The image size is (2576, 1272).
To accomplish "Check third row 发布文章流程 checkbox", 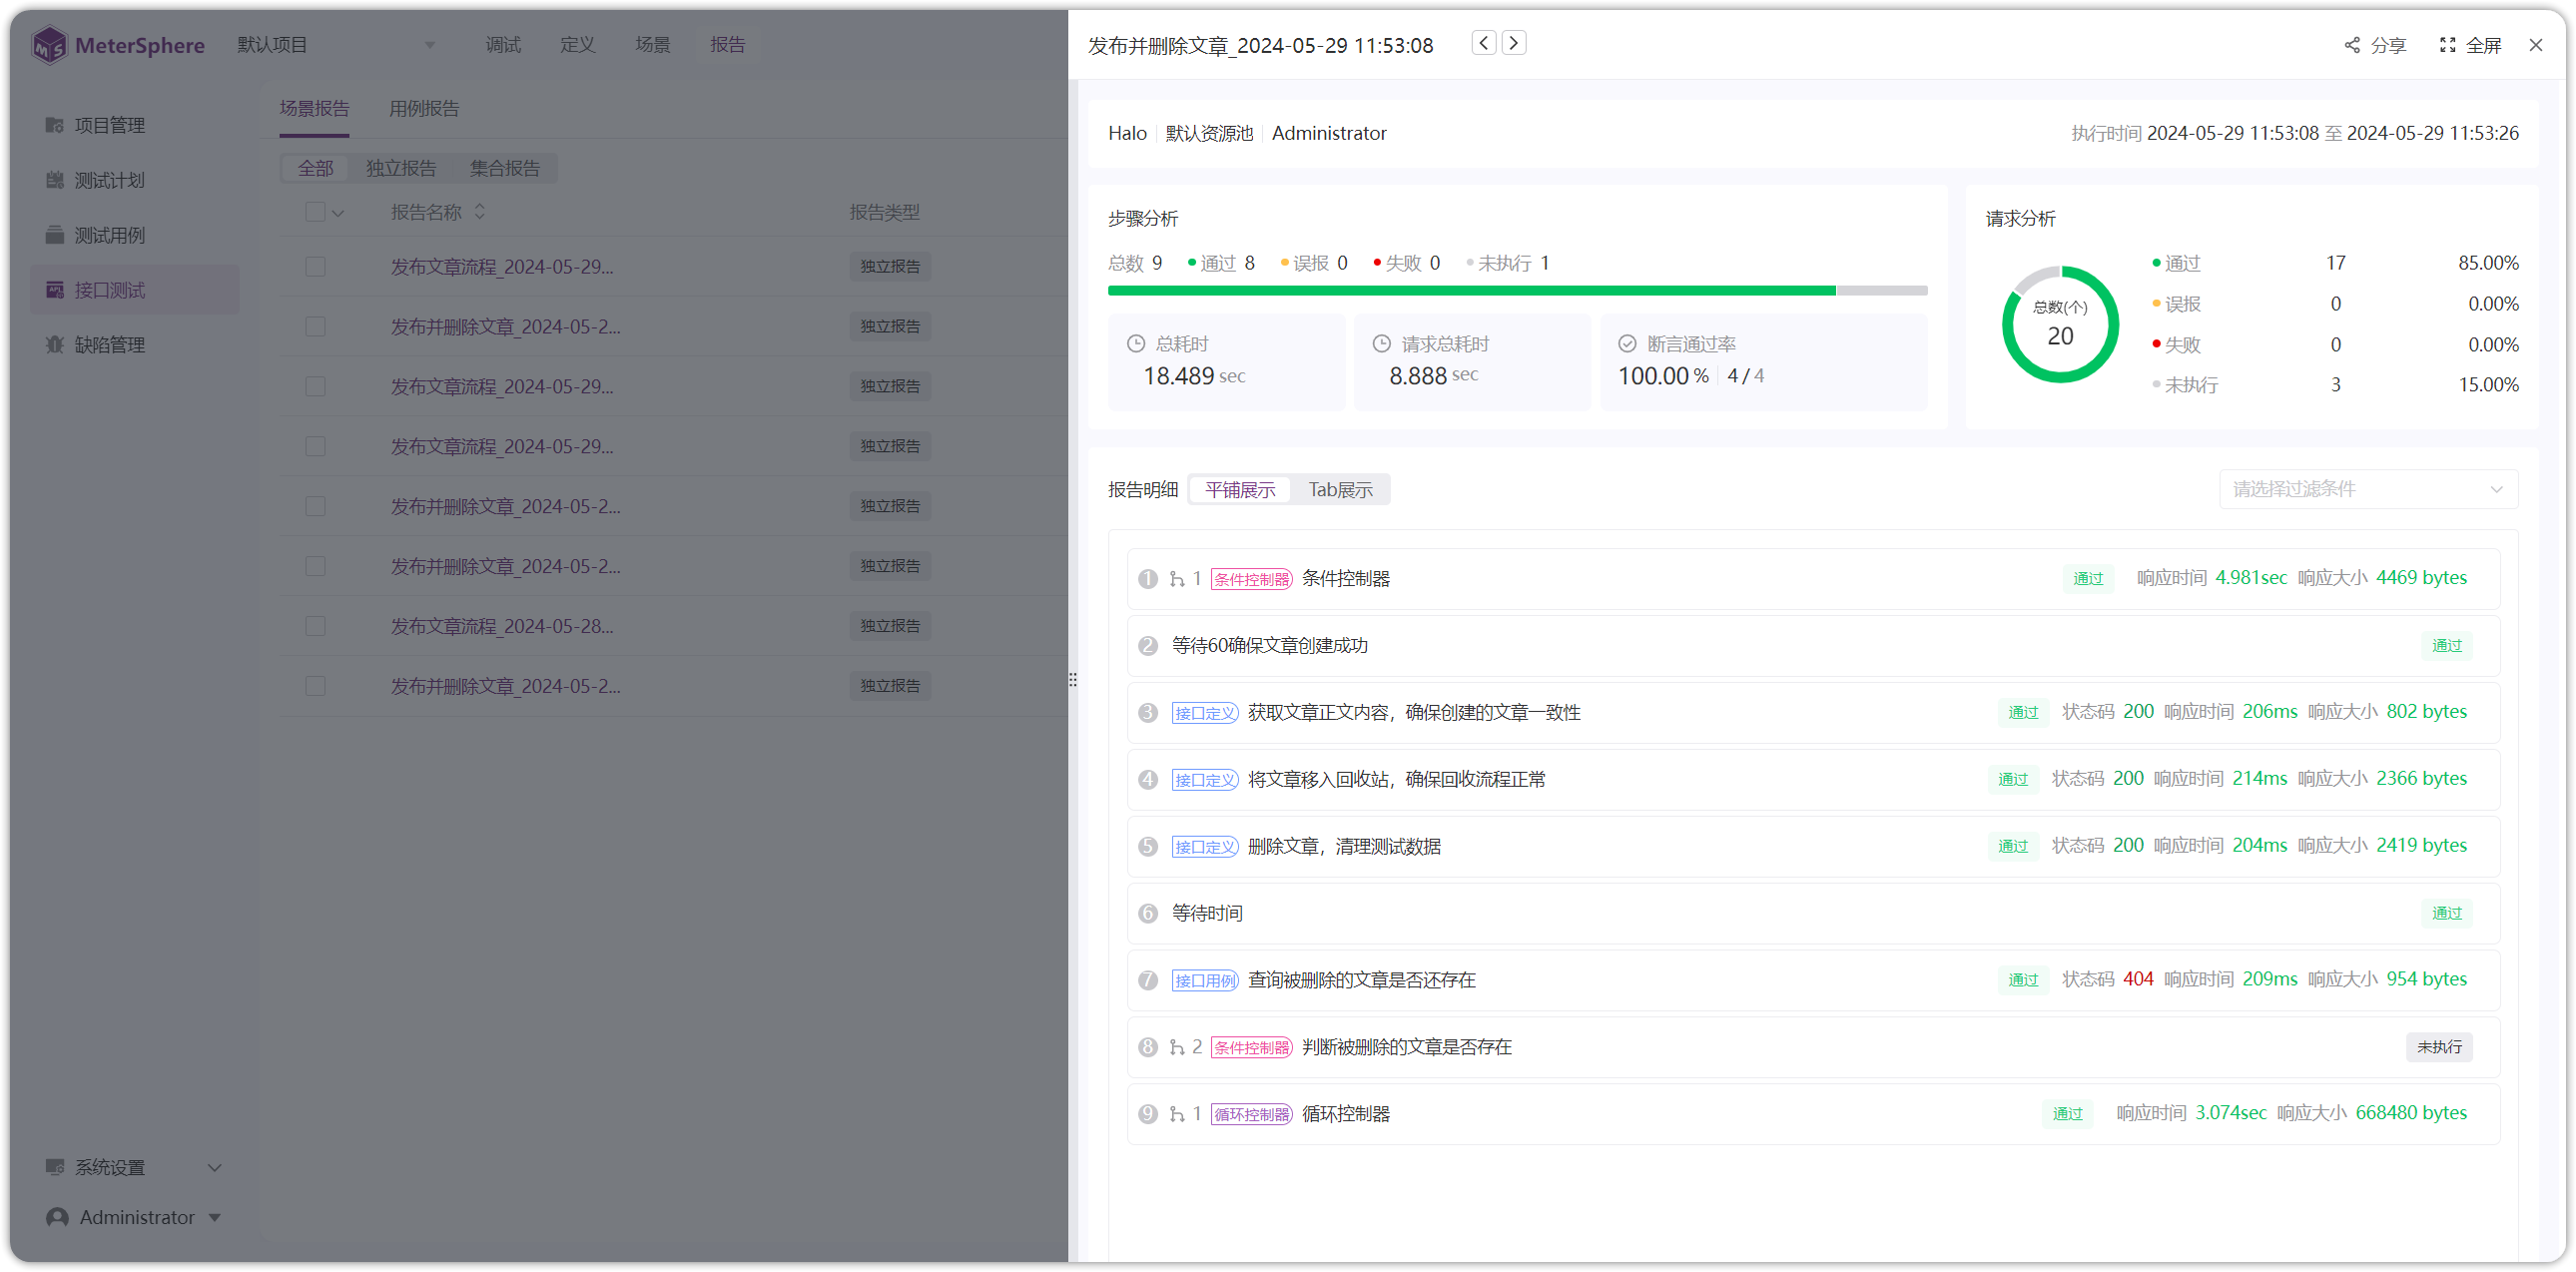I will click(315, 387).
